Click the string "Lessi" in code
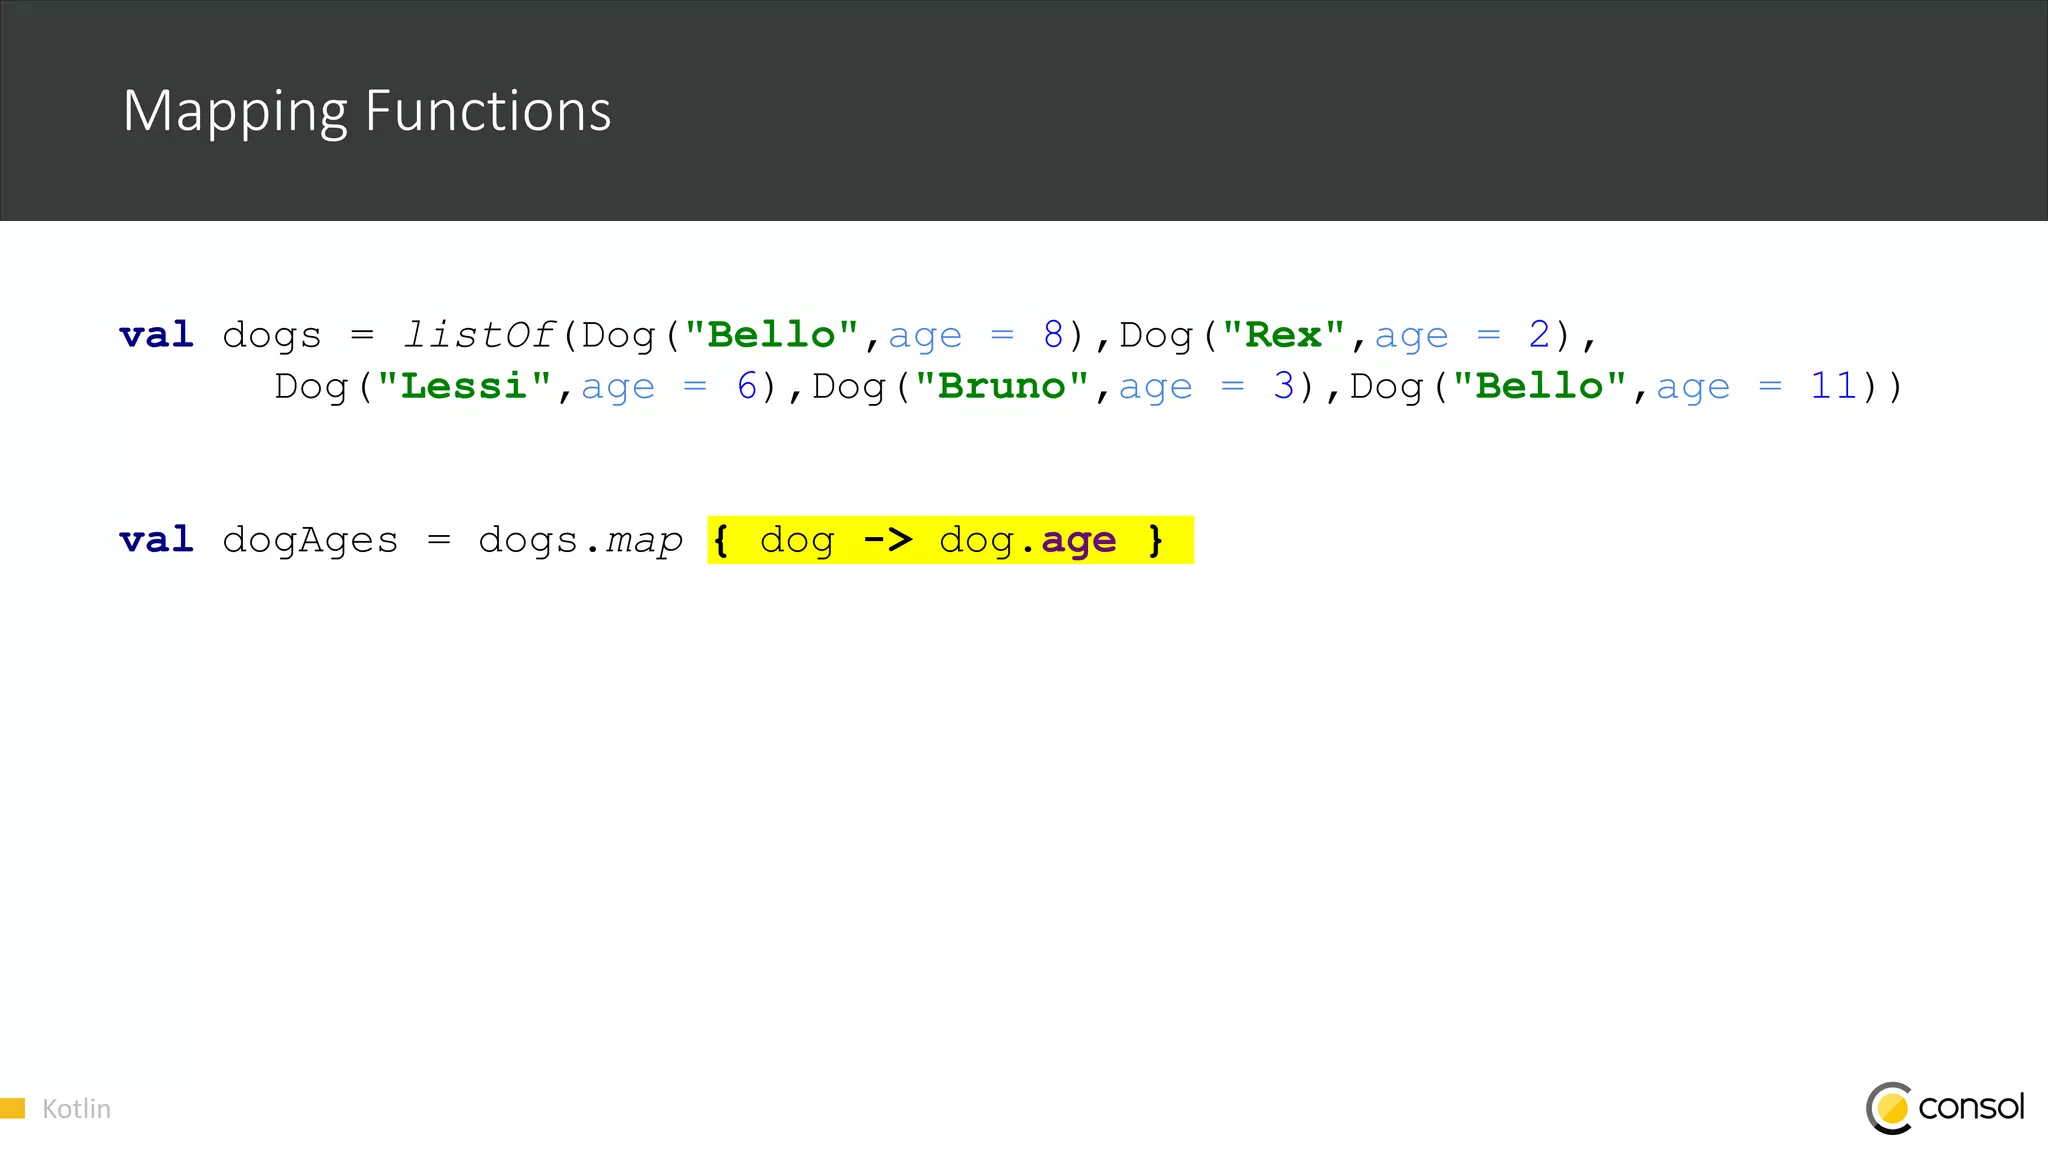The width and height of the screenshot is (2048, 1152). [464, 386]
